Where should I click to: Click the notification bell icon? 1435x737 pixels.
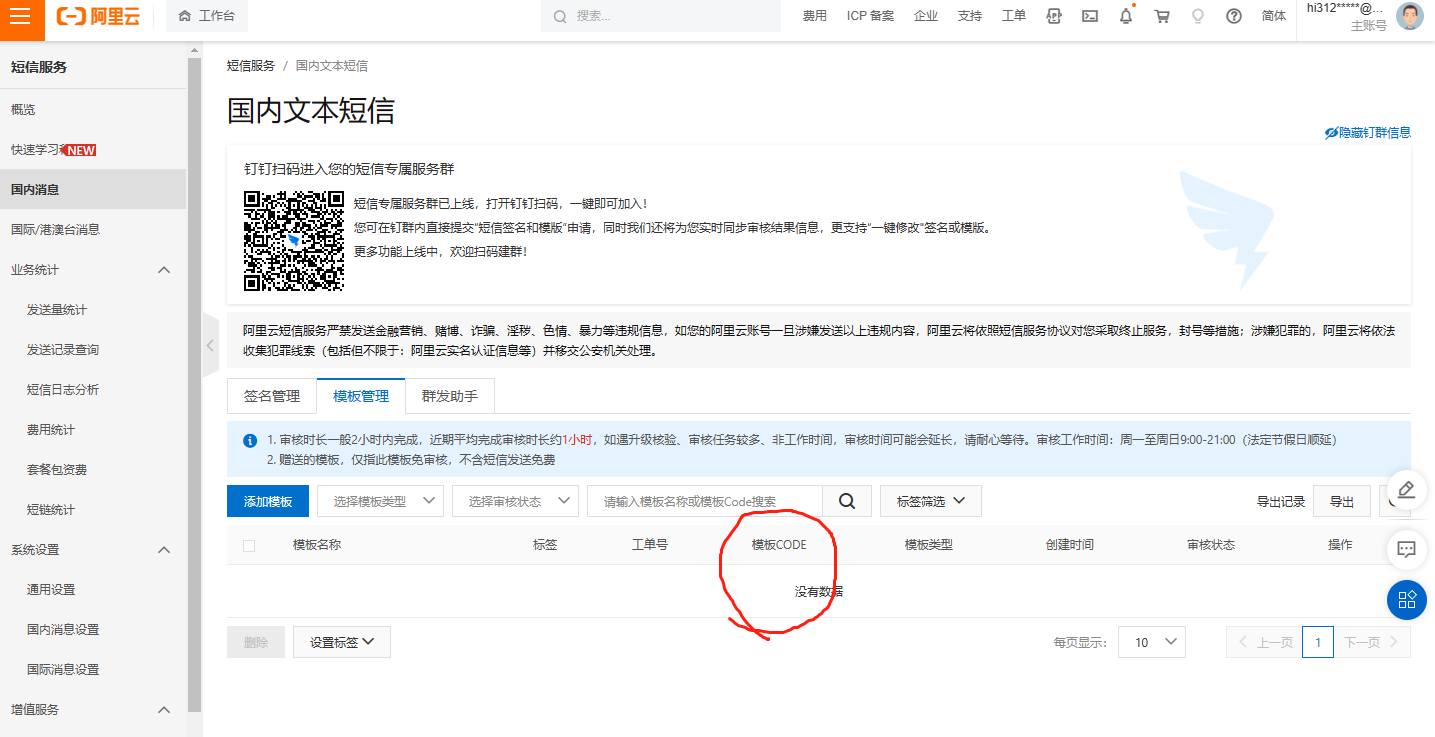[x=1126, y=16]
